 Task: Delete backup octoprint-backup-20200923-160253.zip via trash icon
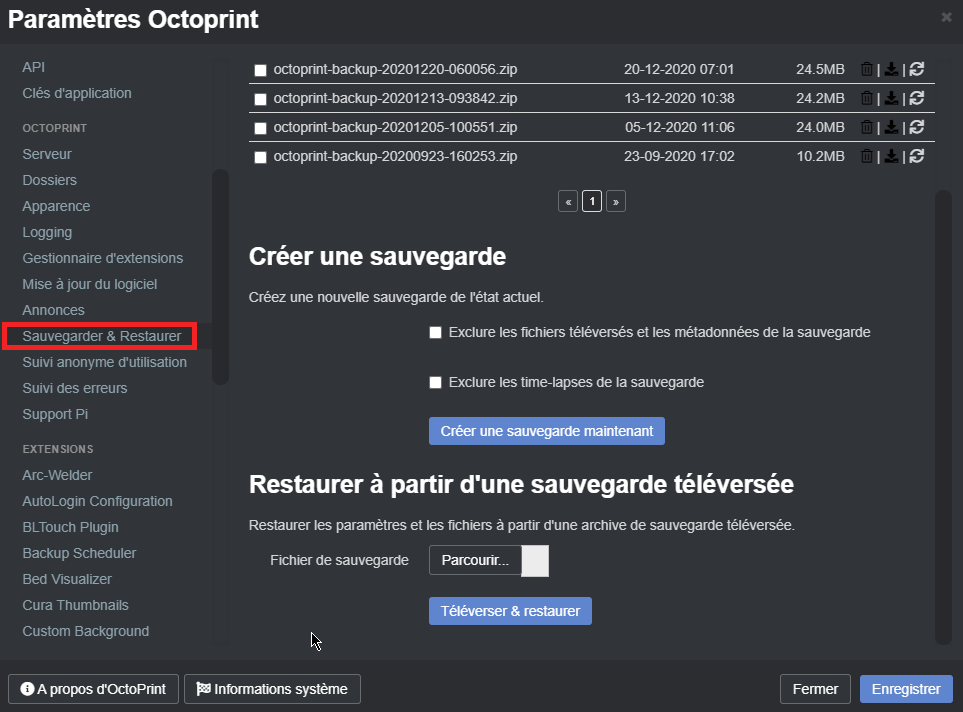click(x=867, y=156)
